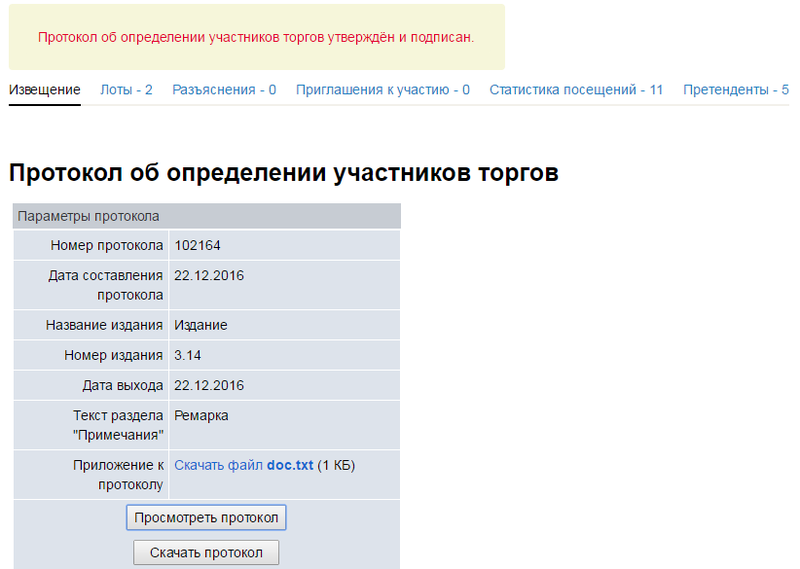Click the Приложение к протоколу label
The width and height of the screenshot is (800, 569).
pos(118,475)
